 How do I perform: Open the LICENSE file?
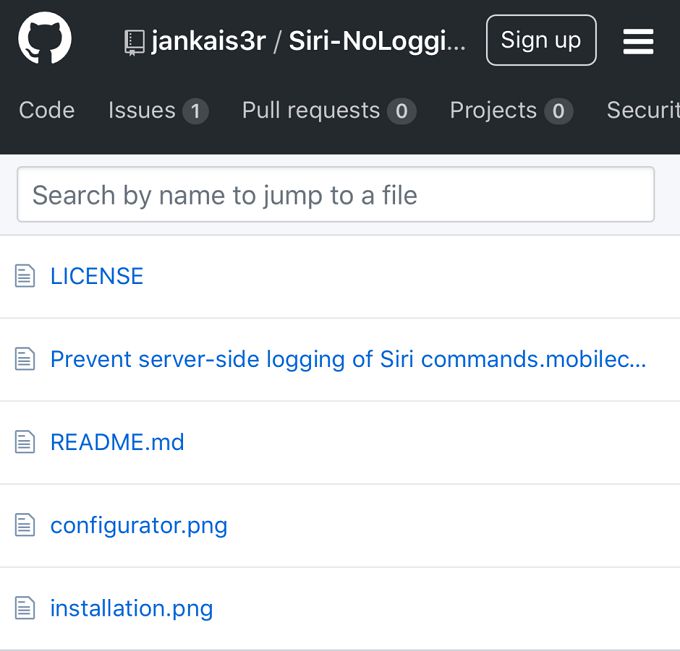click(x=97, y=276)
